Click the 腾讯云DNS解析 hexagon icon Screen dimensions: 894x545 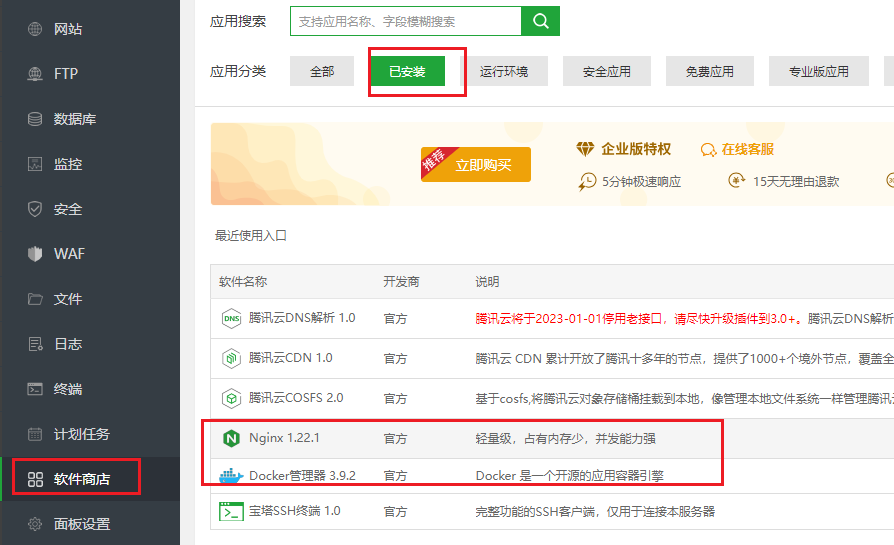231,318
